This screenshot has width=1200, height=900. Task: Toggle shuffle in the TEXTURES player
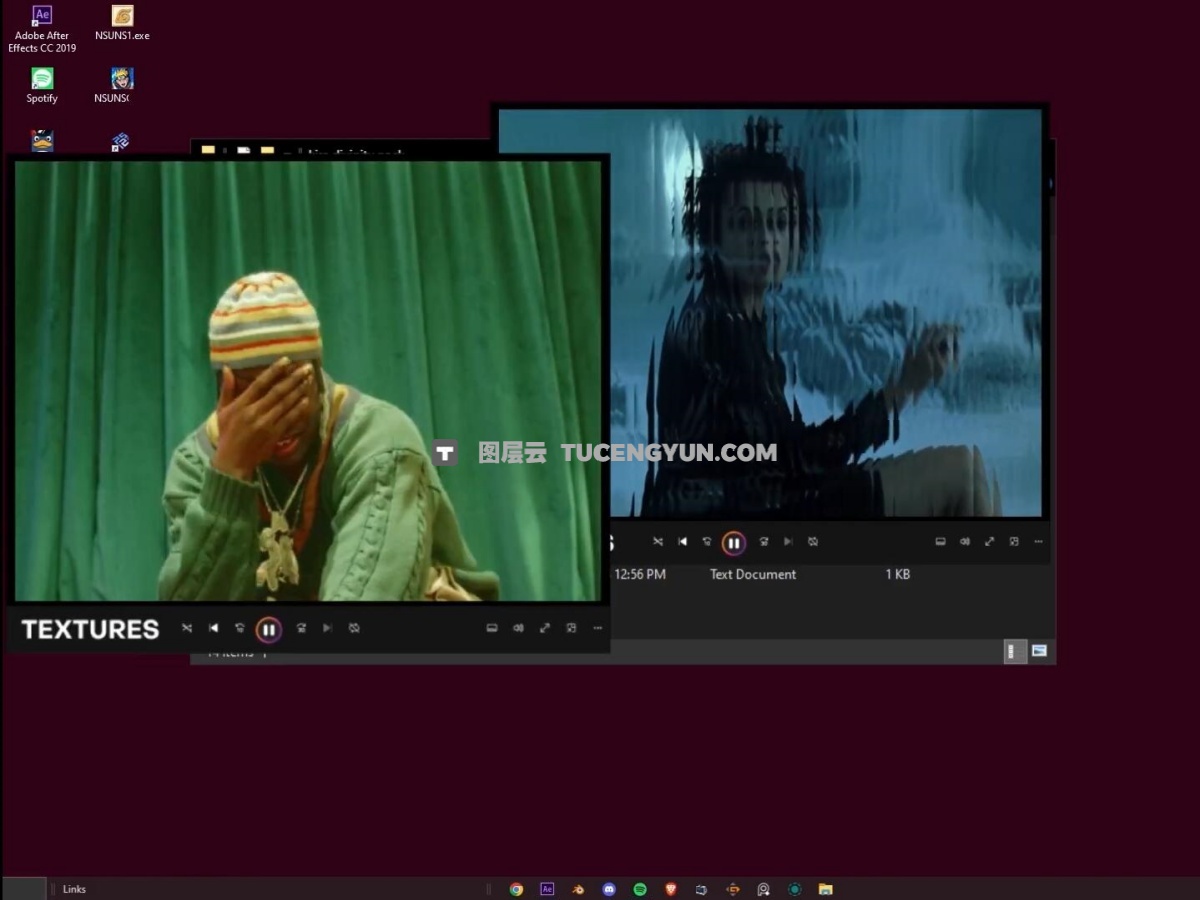tap(187, 628)
